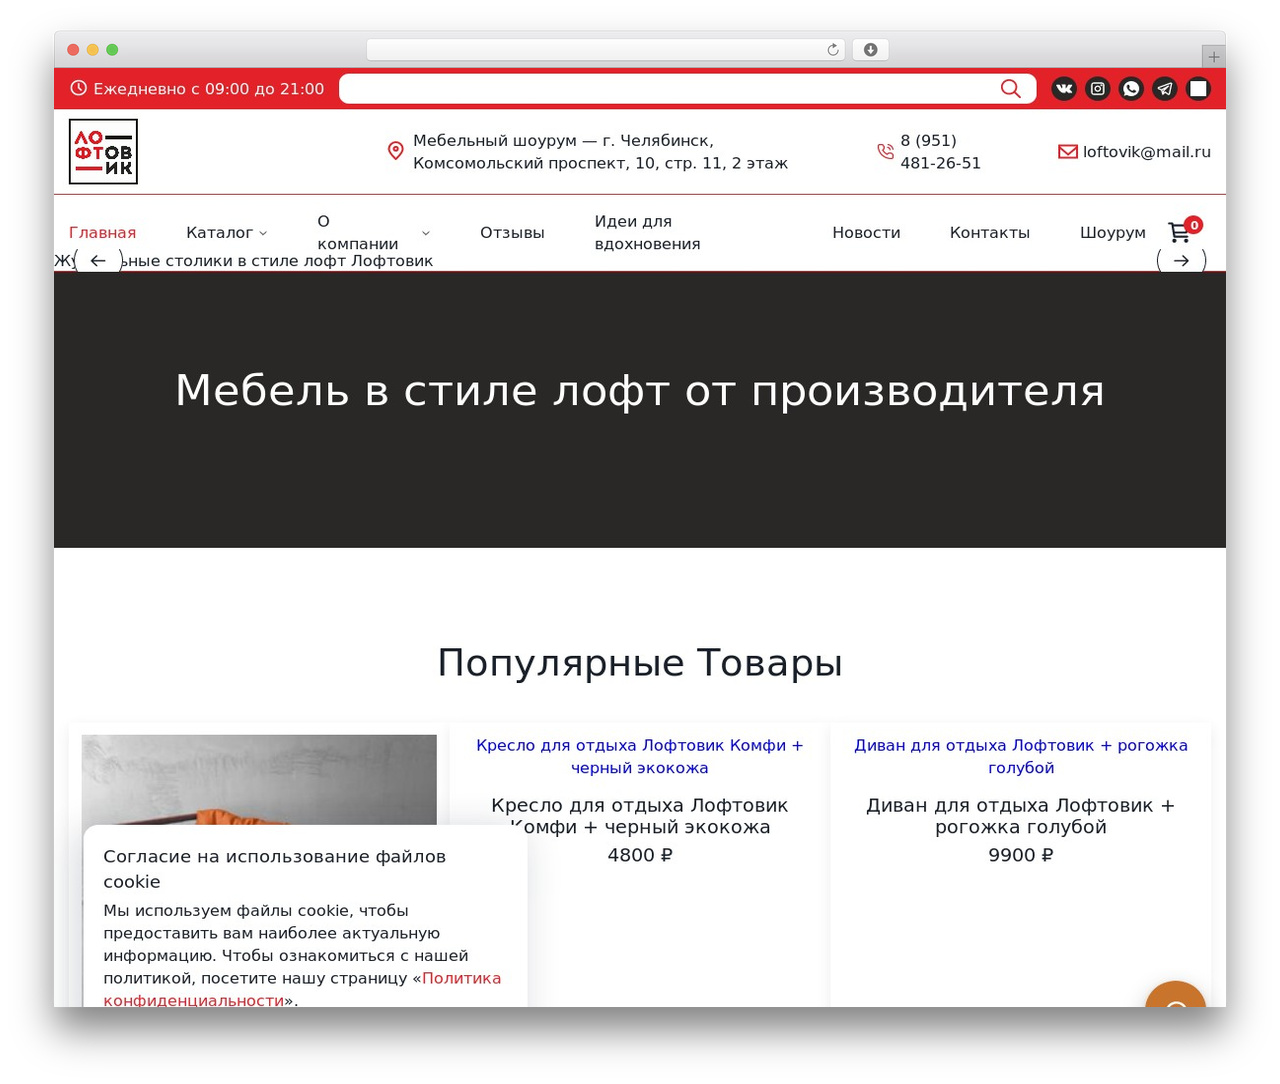Click the browser downloads button

tap(871, 50)
